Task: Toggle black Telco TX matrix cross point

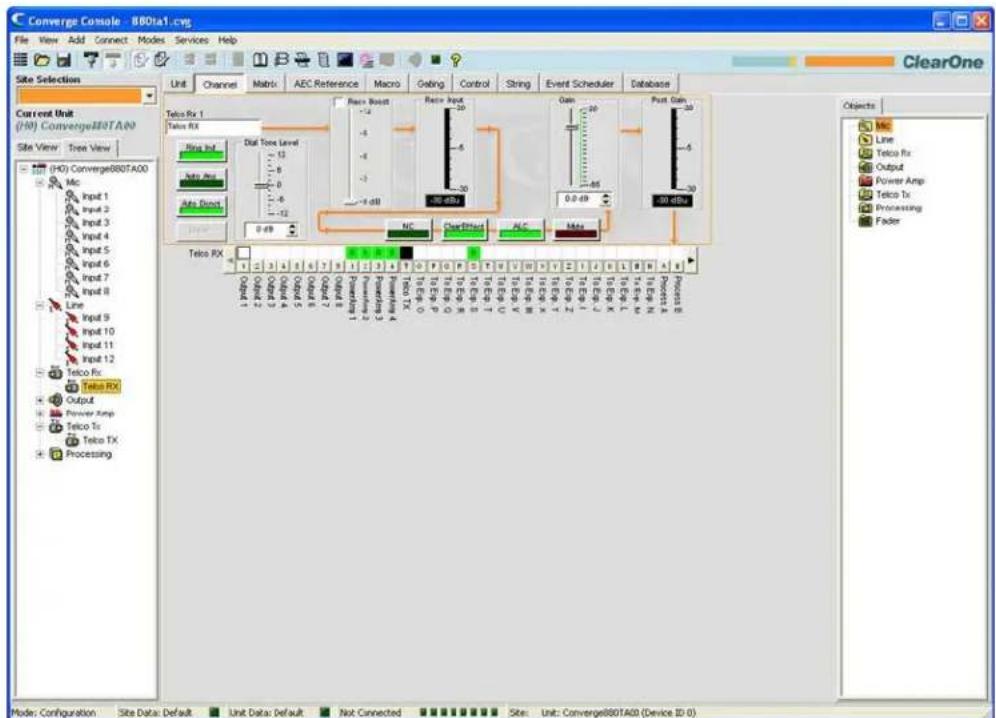Action: click(406, 253)
